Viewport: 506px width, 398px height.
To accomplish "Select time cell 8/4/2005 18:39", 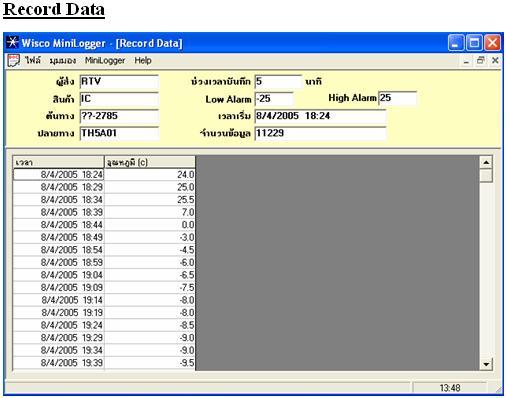I will coord(59,212).
